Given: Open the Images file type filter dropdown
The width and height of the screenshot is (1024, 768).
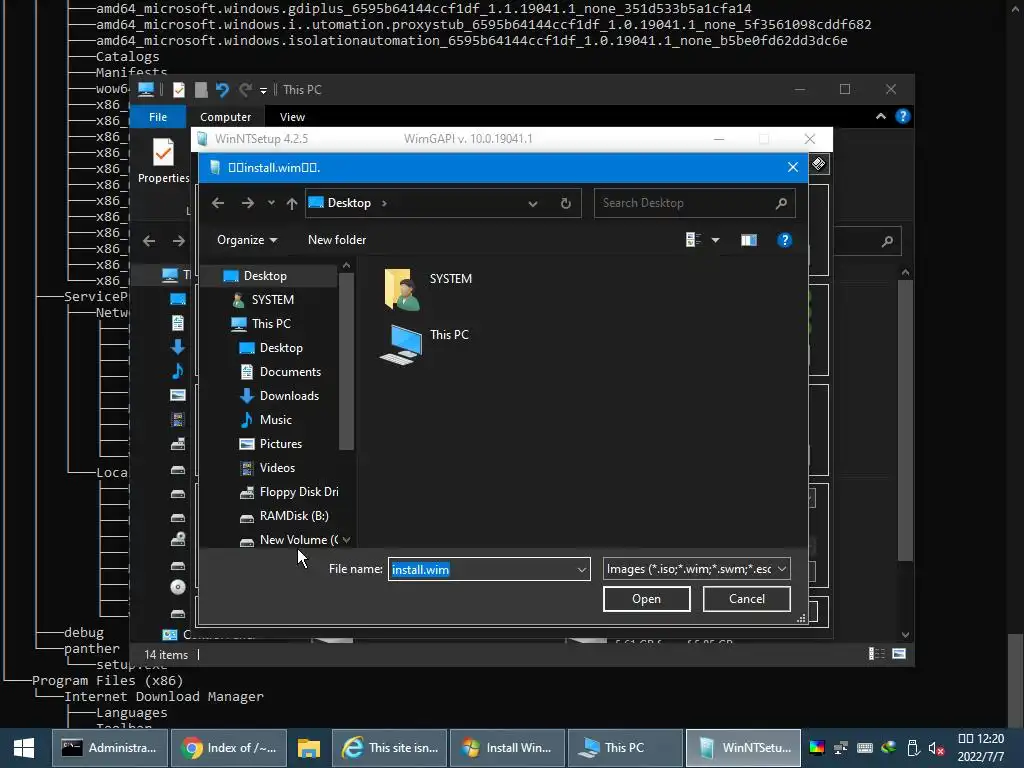Looking at the screenshot, I should 696,569.
